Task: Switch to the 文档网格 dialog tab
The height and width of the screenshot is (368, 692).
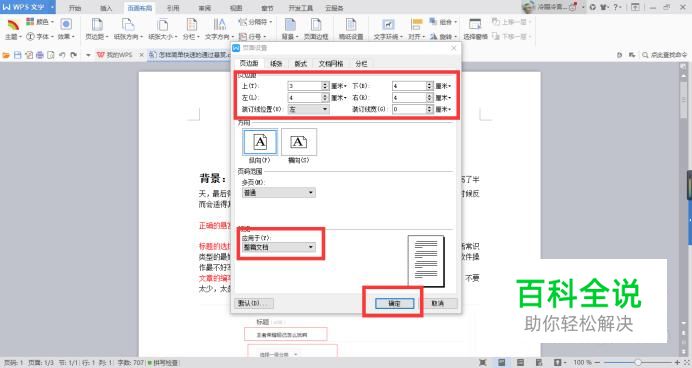Action: (x=331, y=64)
